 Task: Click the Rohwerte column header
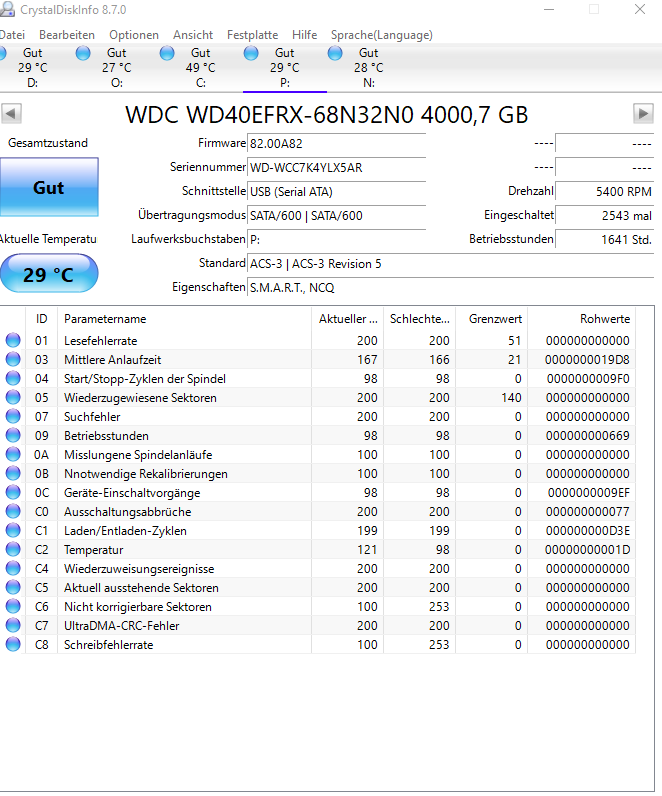(581, 319)
